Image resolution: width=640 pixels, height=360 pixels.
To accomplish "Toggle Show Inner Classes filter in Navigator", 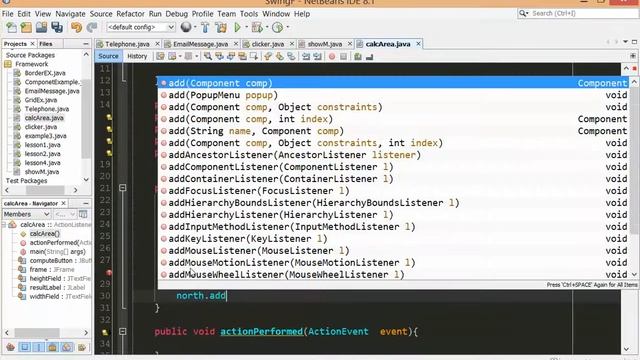I will [67, 347].
